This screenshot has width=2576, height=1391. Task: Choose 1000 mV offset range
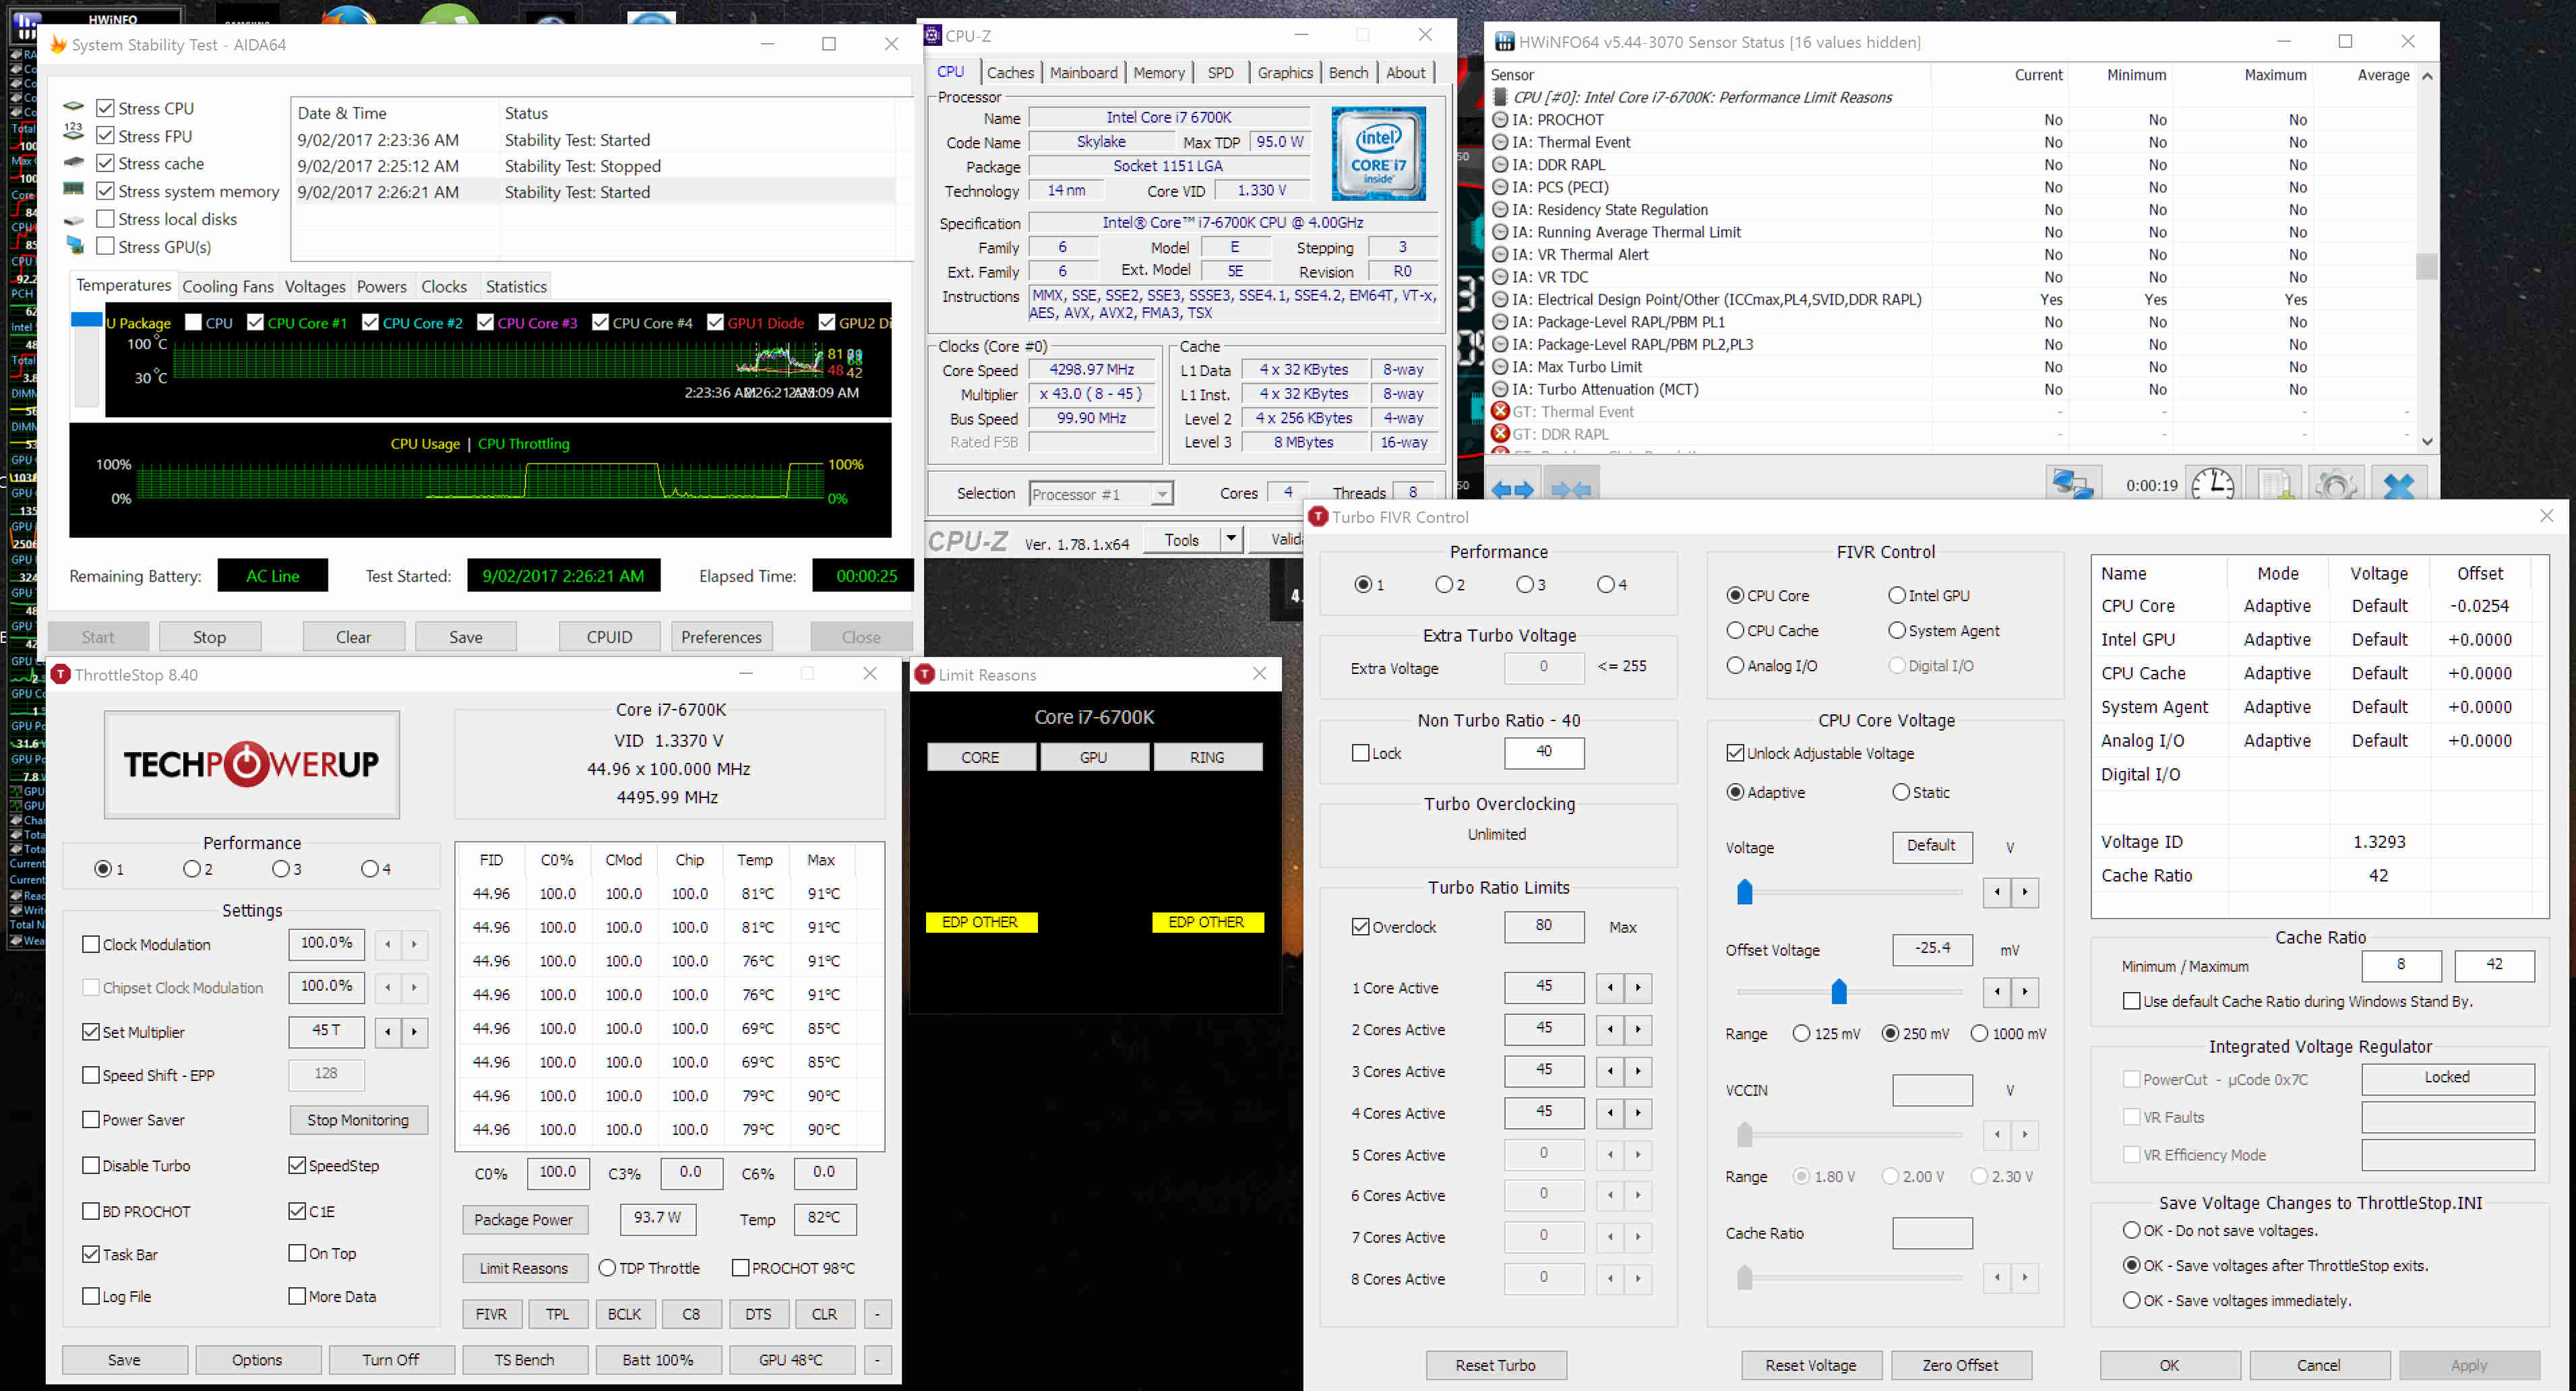tap(1979, 1034)
